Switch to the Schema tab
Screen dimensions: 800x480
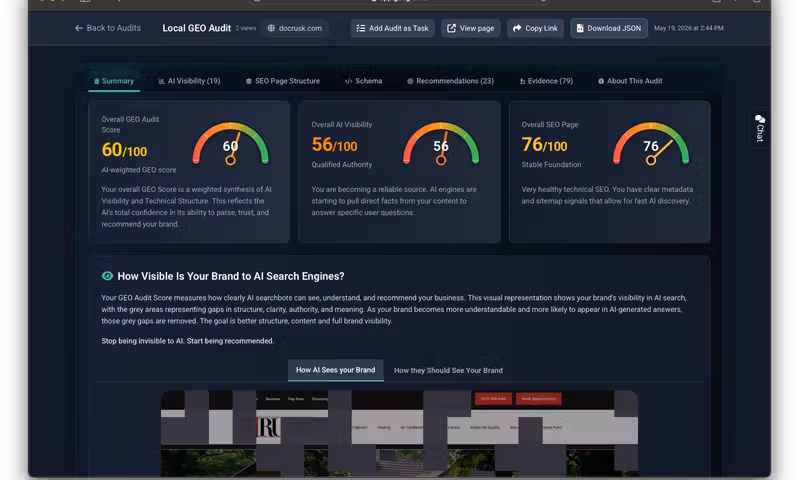click(363, 81)
